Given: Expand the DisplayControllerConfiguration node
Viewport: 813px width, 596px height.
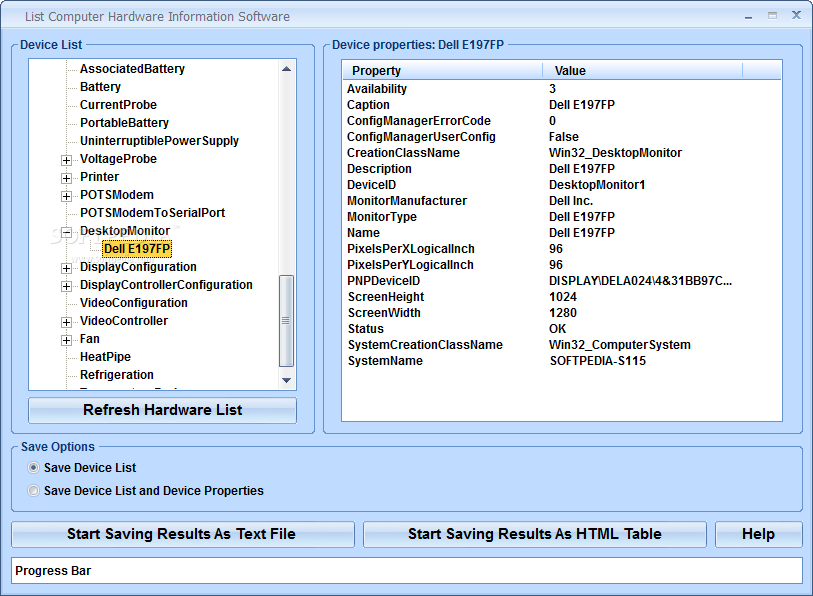Looking at the screenshot, I should pyautogui.click(x=66, y=286).
